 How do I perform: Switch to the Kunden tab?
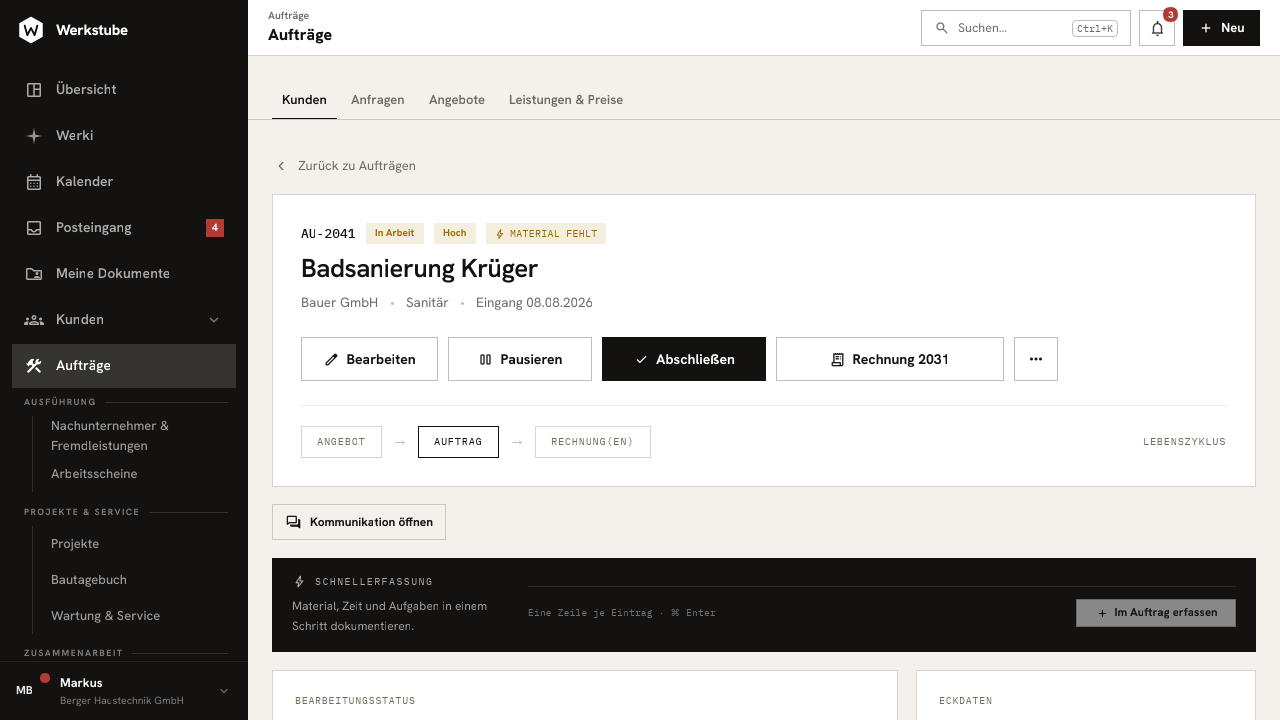coord(304,100)
